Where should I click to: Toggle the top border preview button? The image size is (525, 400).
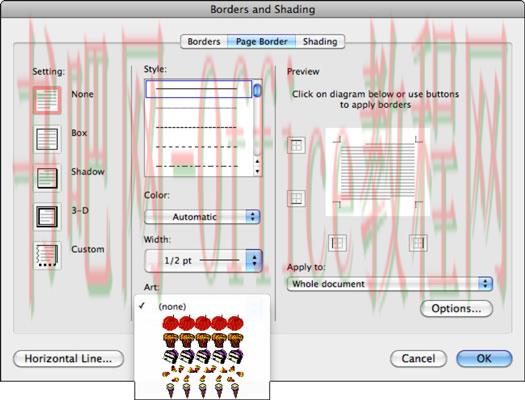[x=296, y=145]
